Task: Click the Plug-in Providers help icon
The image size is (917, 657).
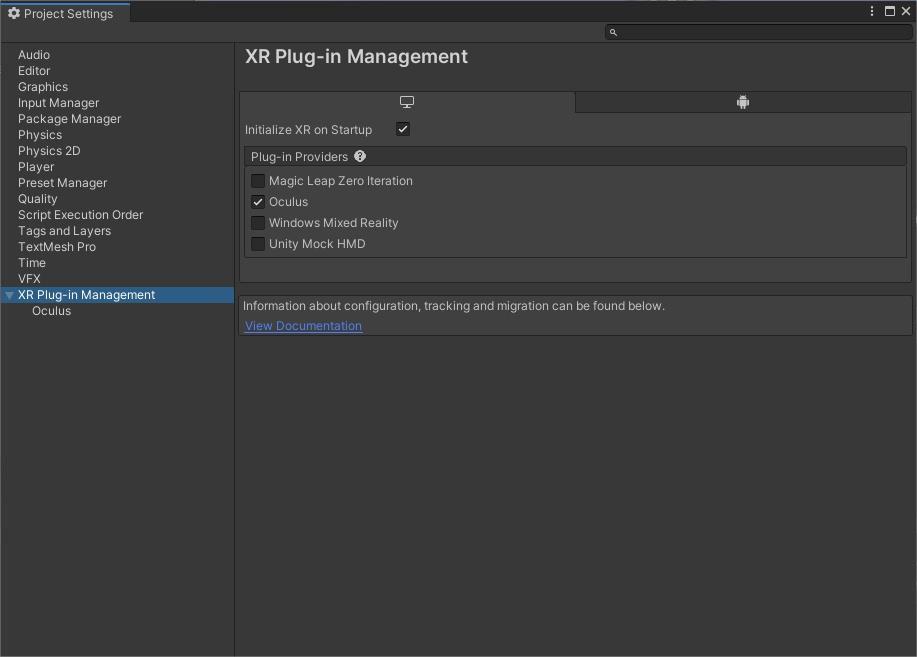Action: 360,156
